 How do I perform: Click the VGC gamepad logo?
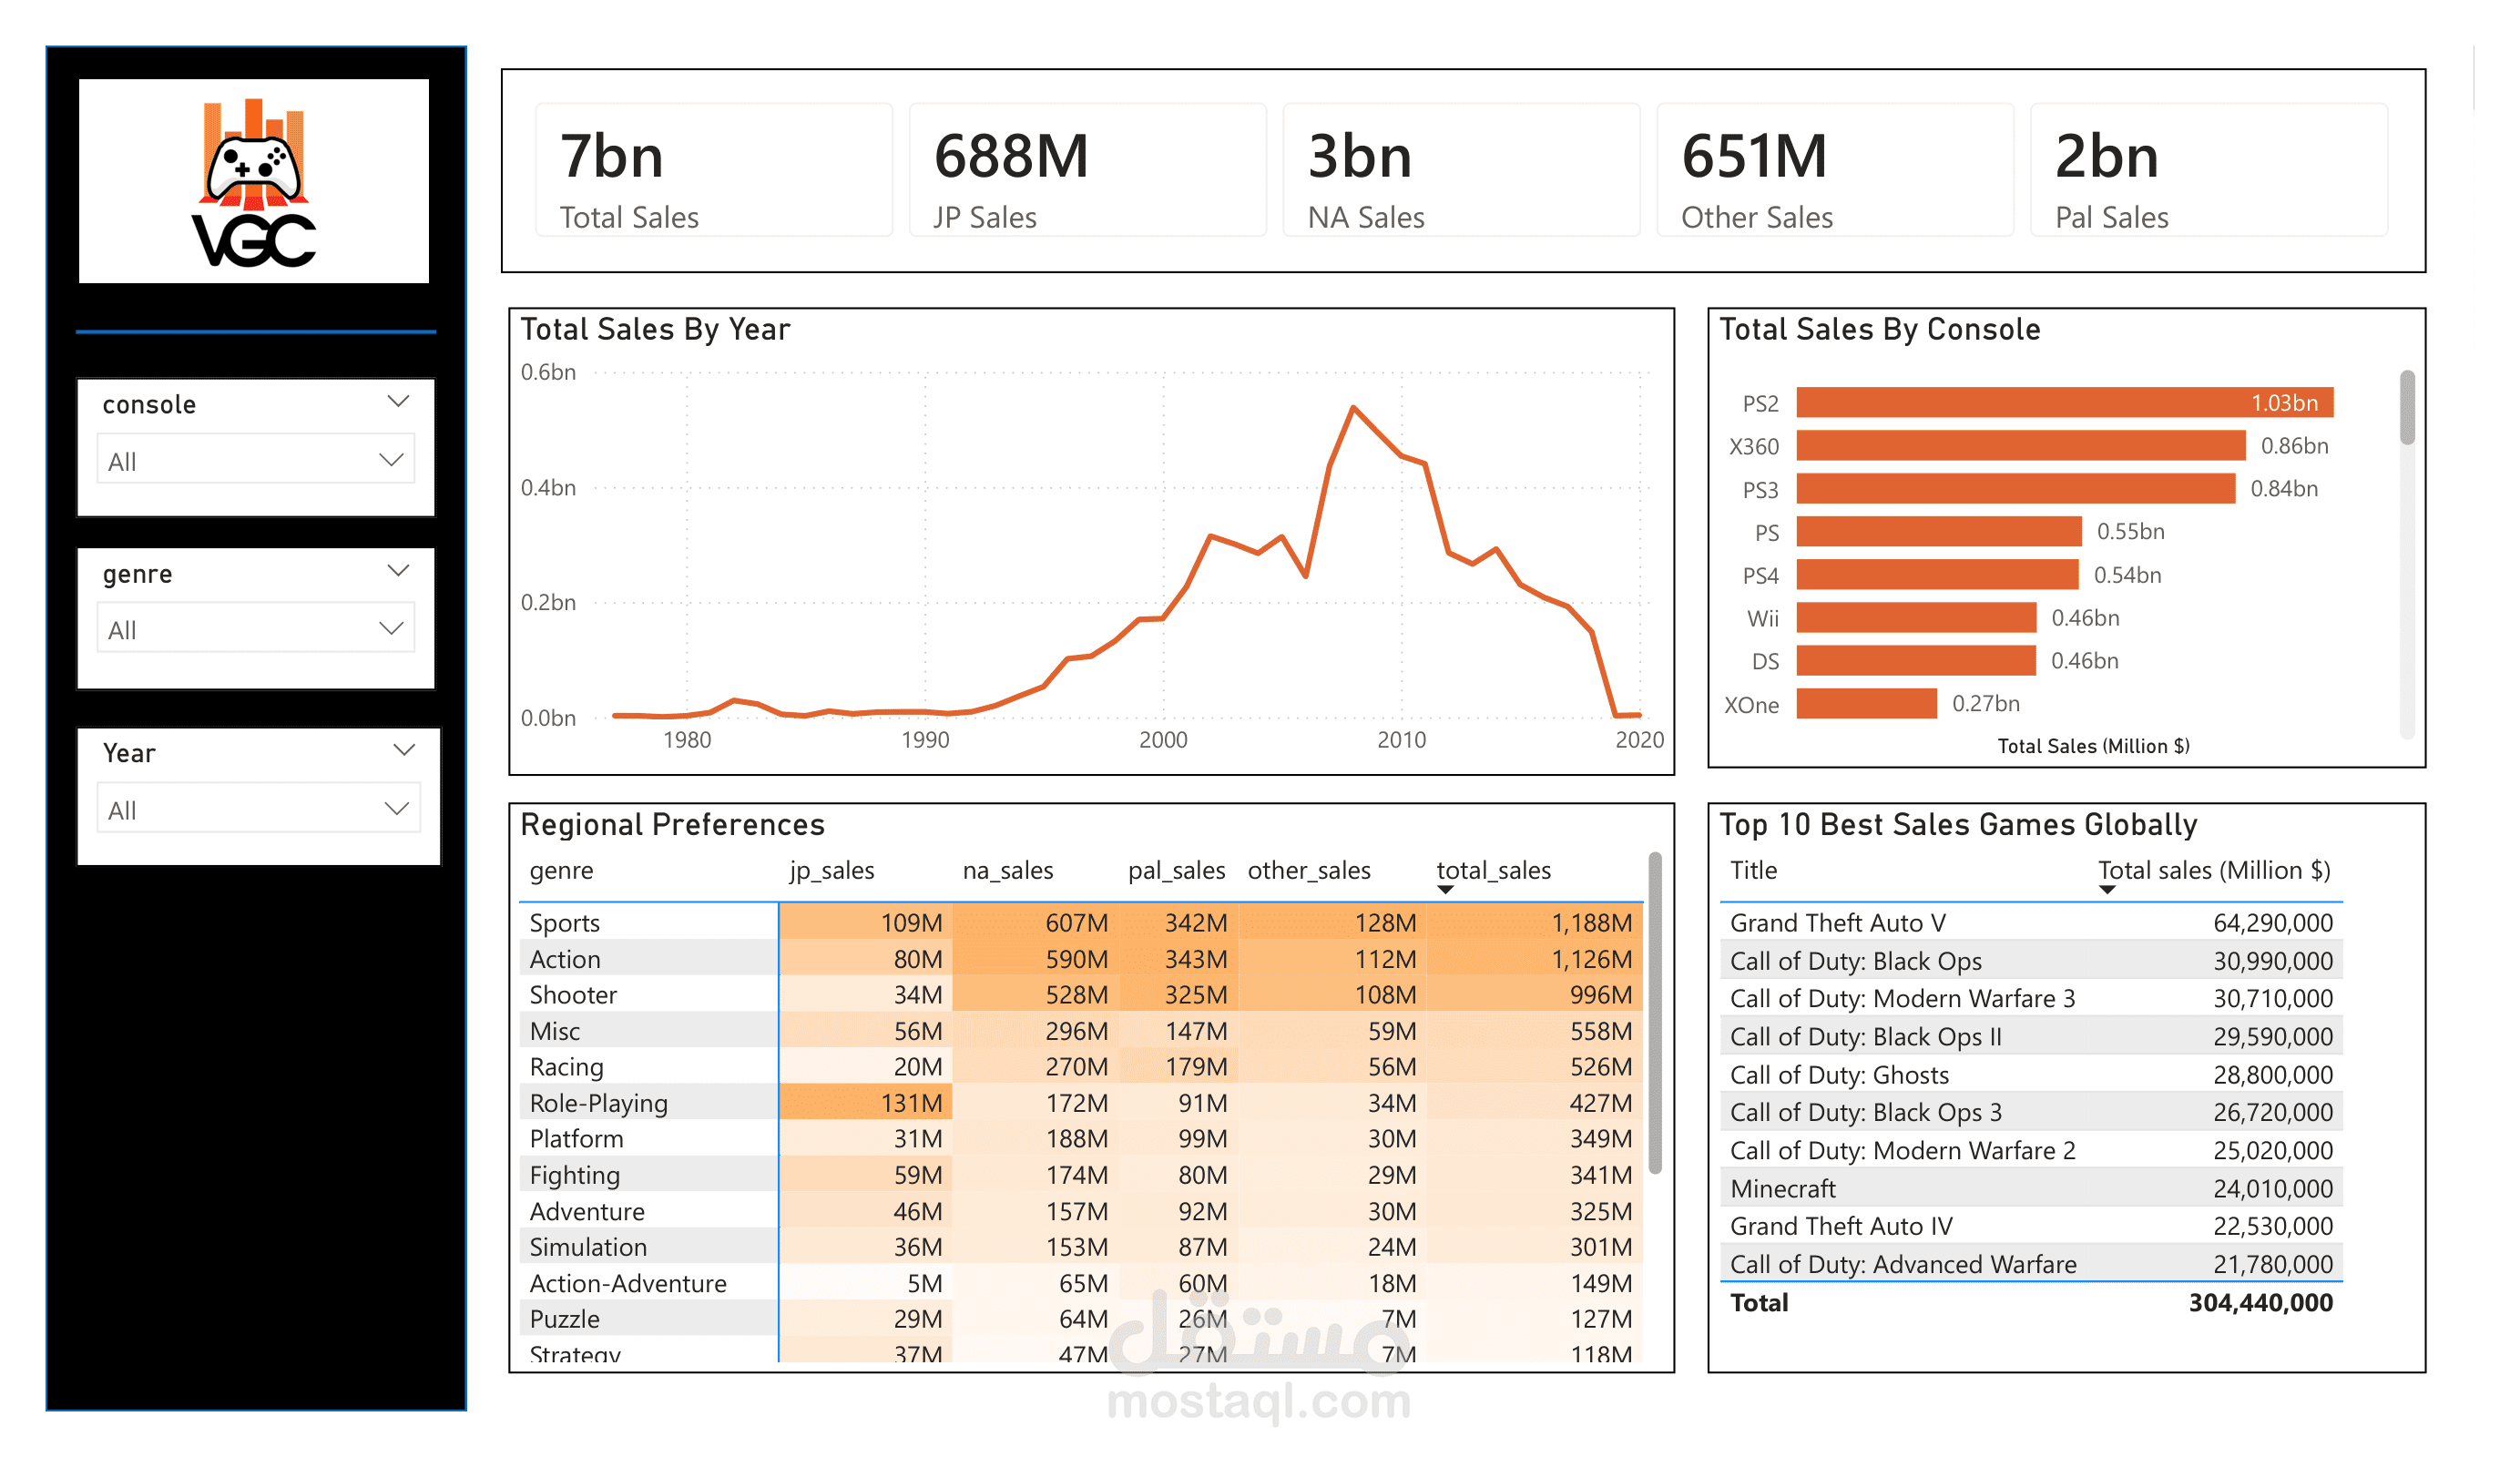tap(253, 181)
